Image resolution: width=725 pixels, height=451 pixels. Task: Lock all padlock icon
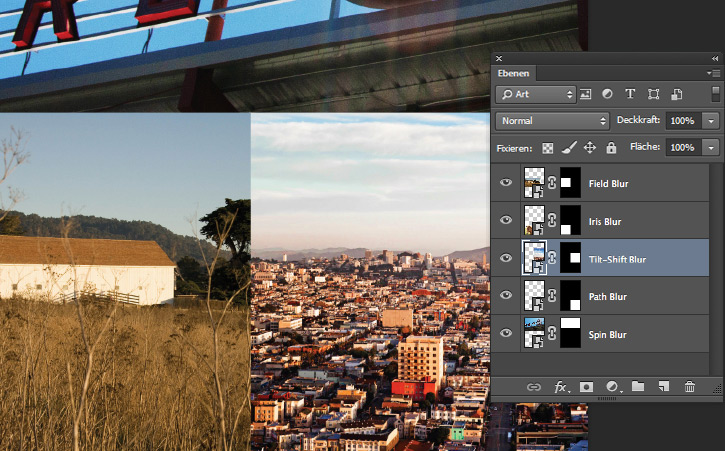(611, 148)
